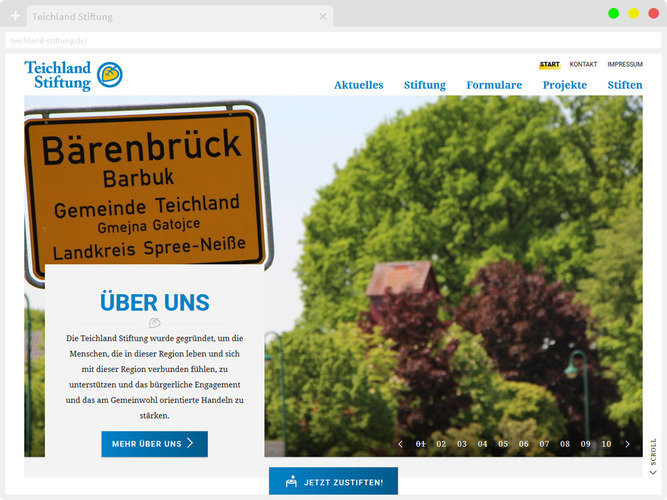Open a new browser tab with plus icon

tap(15, 16)
